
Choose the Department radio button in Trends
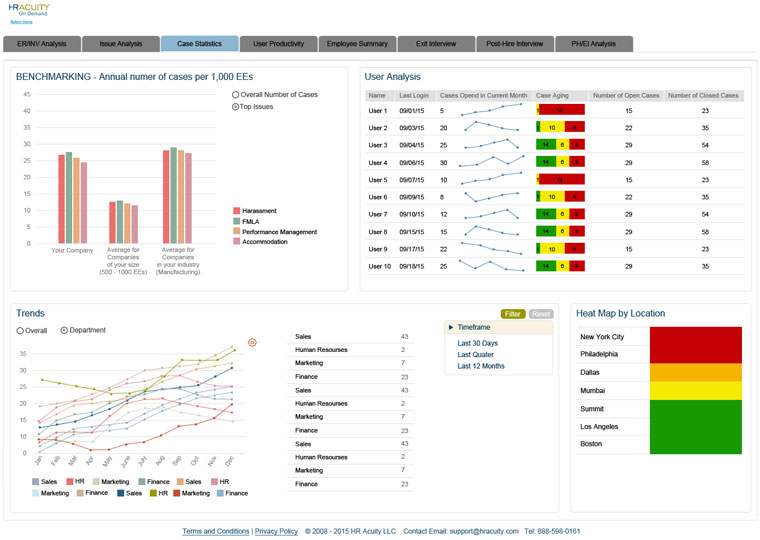coord(64,330)
